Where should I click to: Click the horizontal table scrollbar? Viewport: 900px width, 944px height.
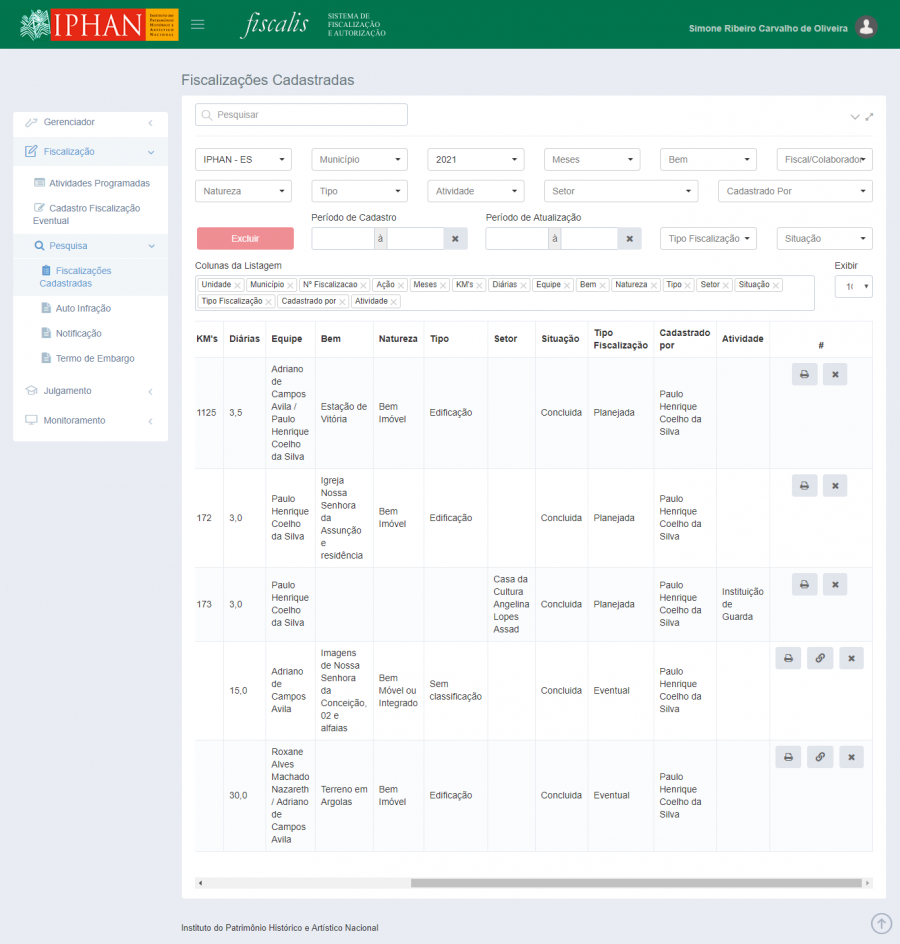point(635,883)
